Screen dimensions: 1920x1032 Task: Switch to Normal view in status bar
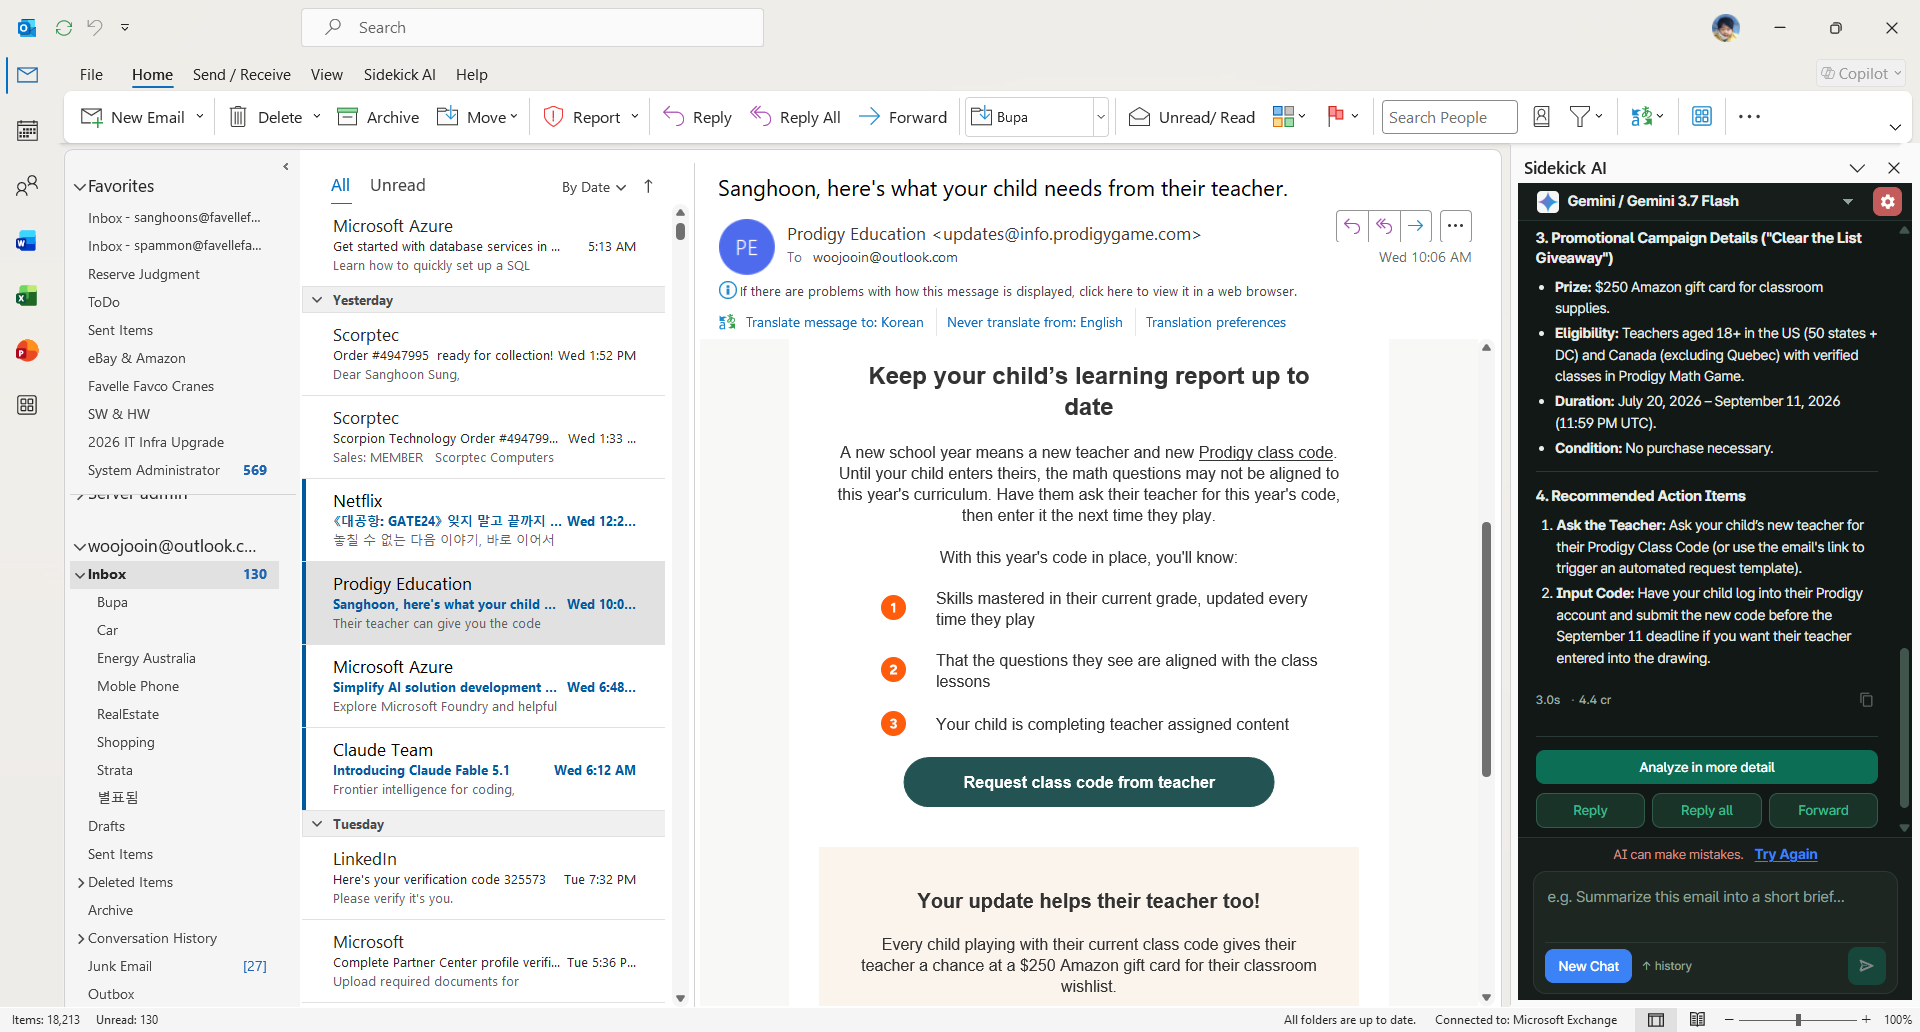click(1656, 1020)
